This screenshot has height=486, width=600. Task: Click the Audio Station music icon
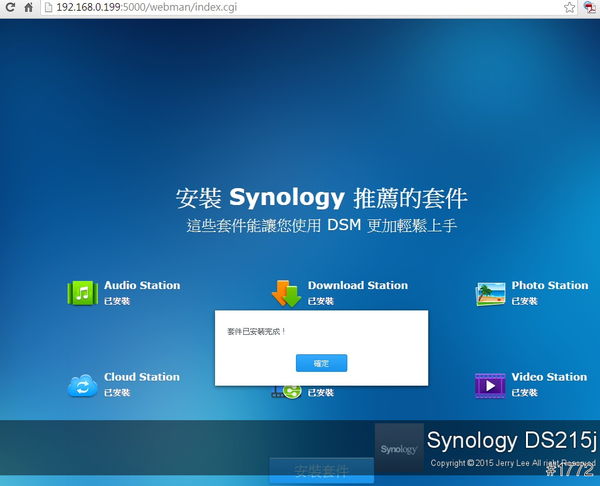pos(82,292)
